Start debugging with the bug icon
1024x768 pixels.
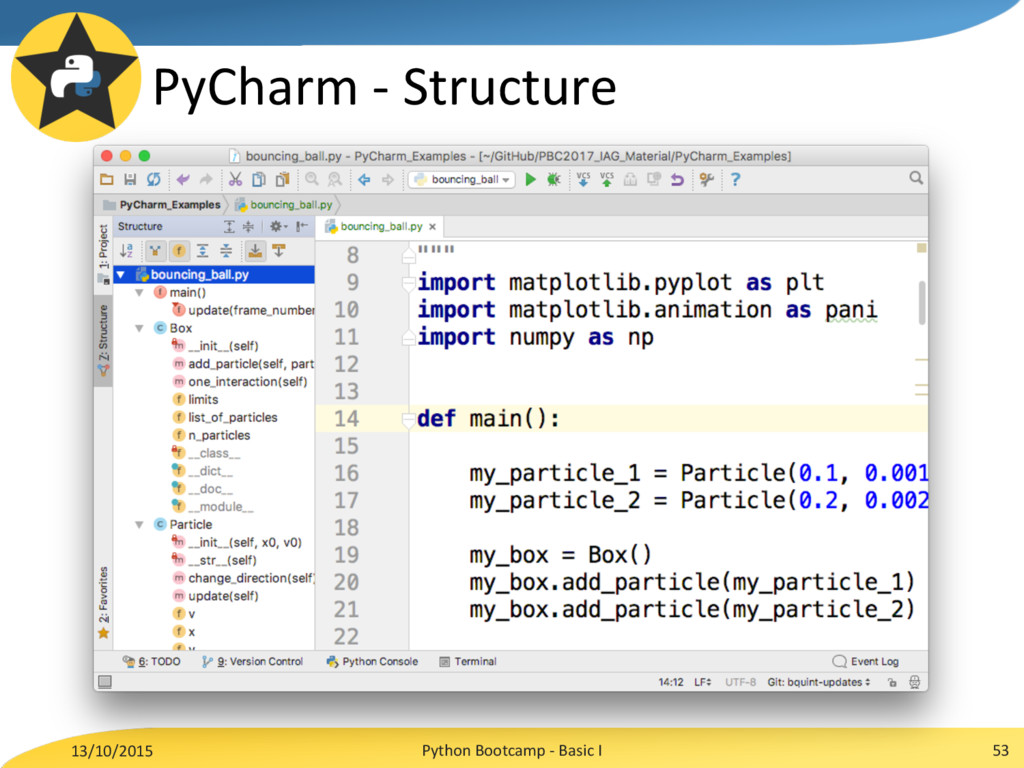point(554,180)
